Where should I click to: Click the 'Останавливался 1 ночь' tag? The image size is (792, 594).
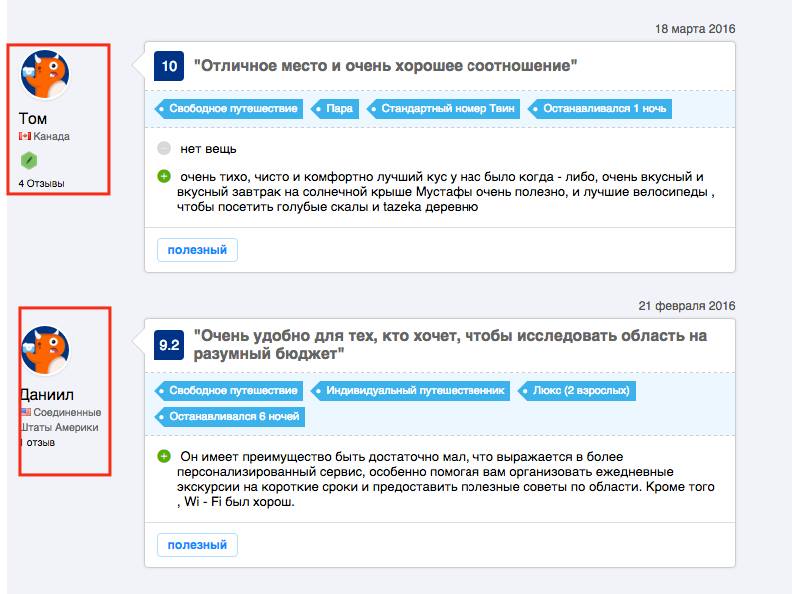tap(599, 108)
